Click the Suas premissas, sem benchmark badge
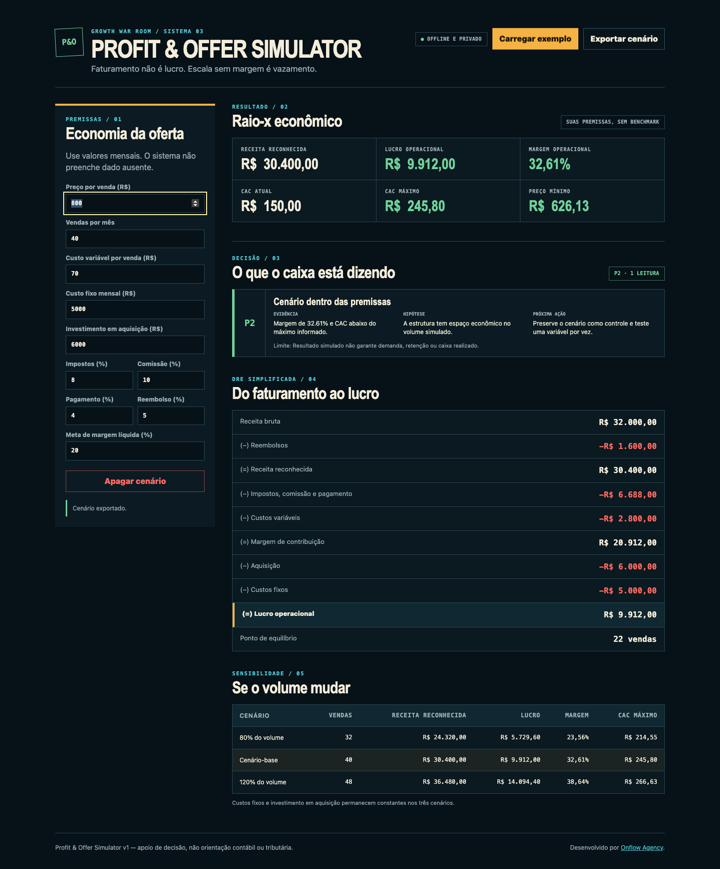The width and height of the screenshot is (720, 869). (612, 122)
